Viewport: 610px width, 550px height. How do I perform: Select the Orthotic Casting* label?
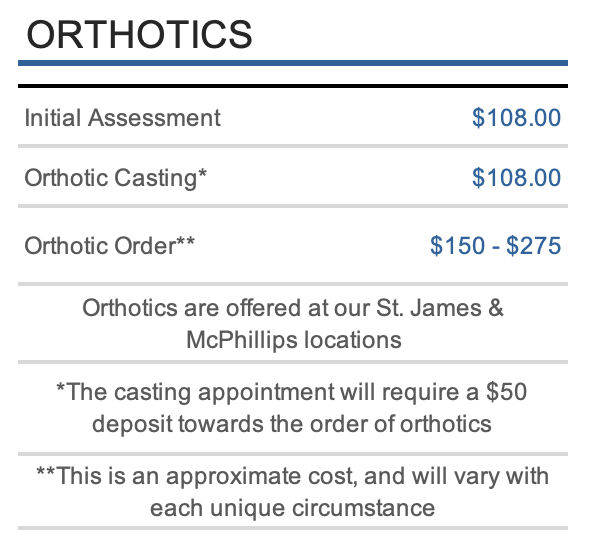pyautogui.click(x=116, y=178)
